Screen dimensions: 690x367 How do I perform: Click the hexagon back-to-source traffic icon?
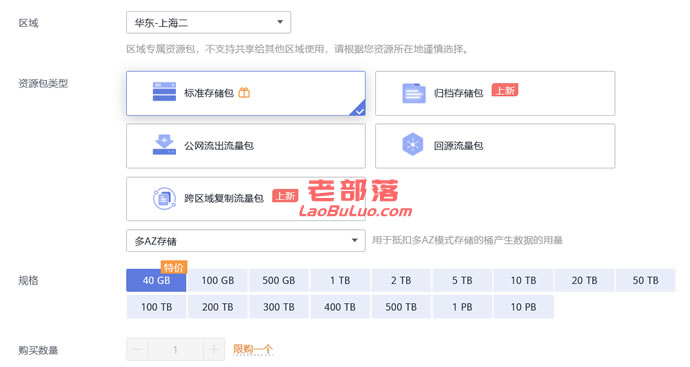click(413, 144)
